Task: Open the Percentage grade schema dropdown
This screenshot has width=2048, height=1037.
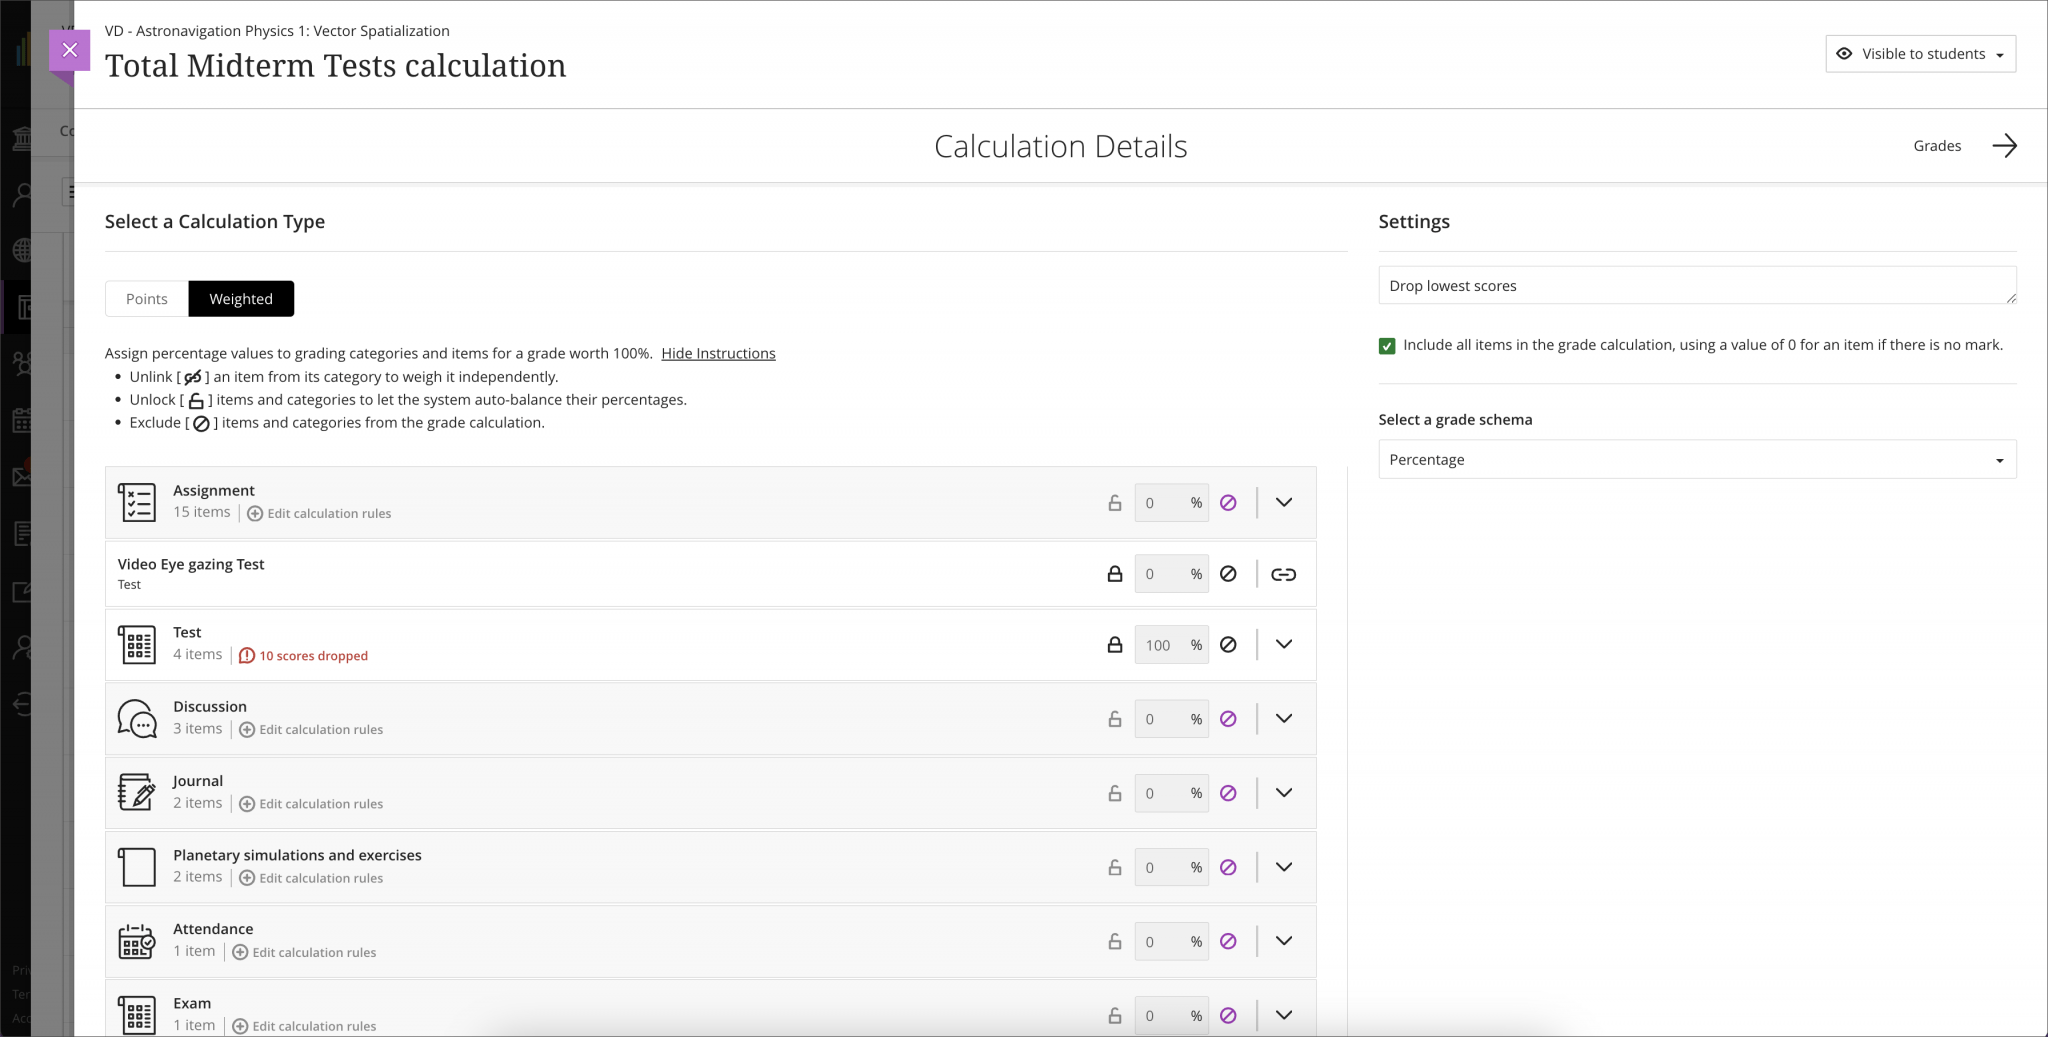Action: (x=1696, y=459)
